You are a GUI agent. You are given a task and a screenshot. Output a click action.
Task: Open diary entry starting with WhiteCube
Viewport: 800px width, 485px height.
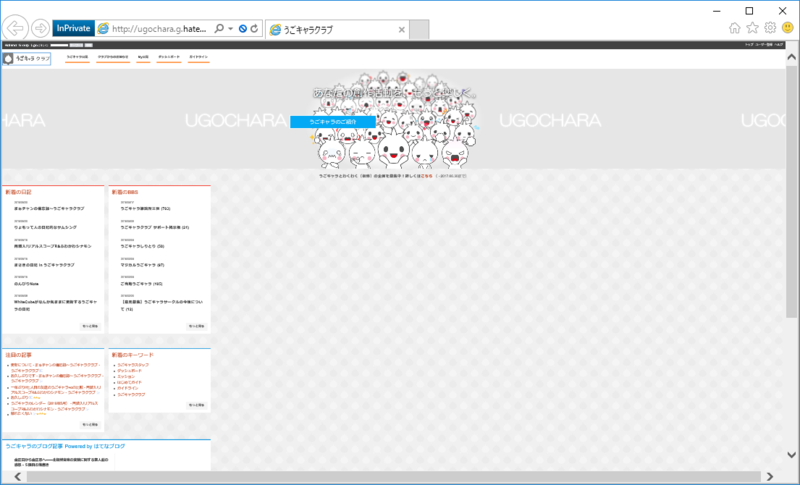55,305
